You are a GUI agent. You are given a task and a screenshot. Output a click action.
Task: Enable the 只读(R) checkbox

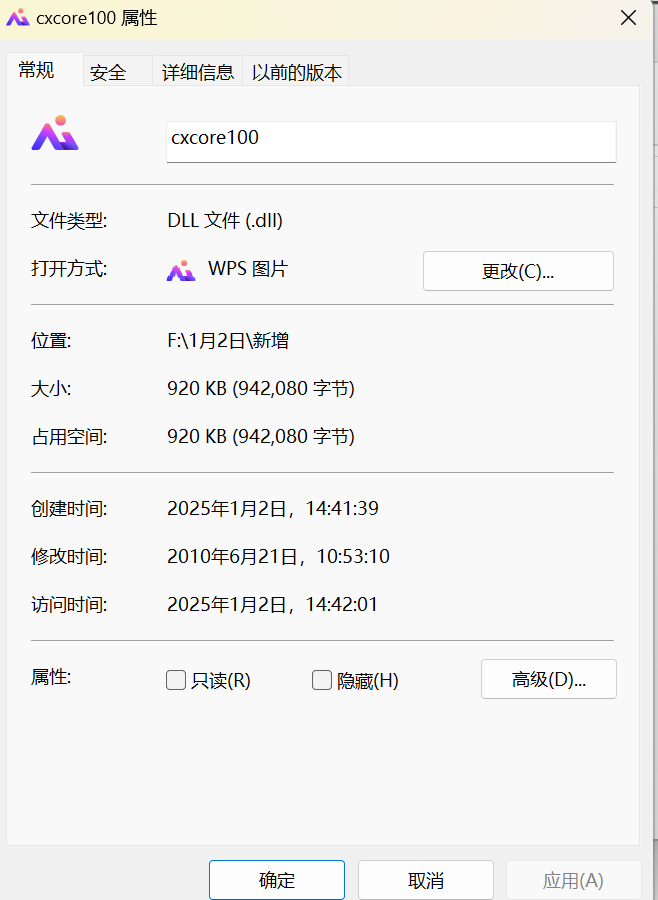(x=176, y=679)
